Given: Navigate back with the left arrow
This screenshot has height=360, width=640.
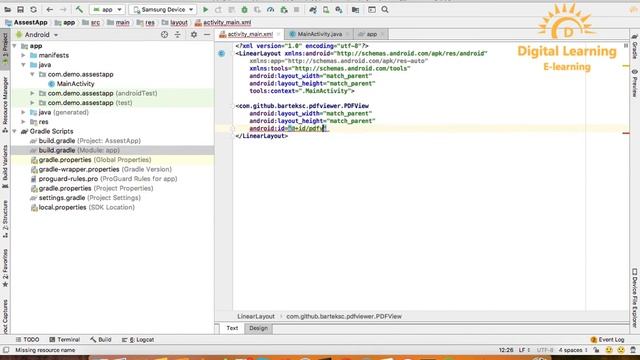Looking at the screenshot, I should [49, 9].
